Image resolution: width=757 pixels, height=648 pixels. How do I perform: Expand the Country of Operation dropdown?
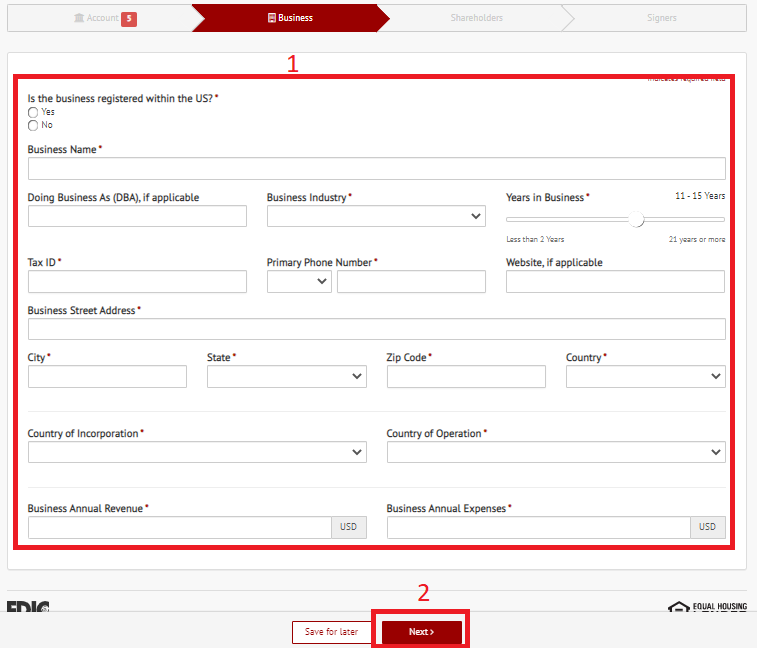(555, 452)
